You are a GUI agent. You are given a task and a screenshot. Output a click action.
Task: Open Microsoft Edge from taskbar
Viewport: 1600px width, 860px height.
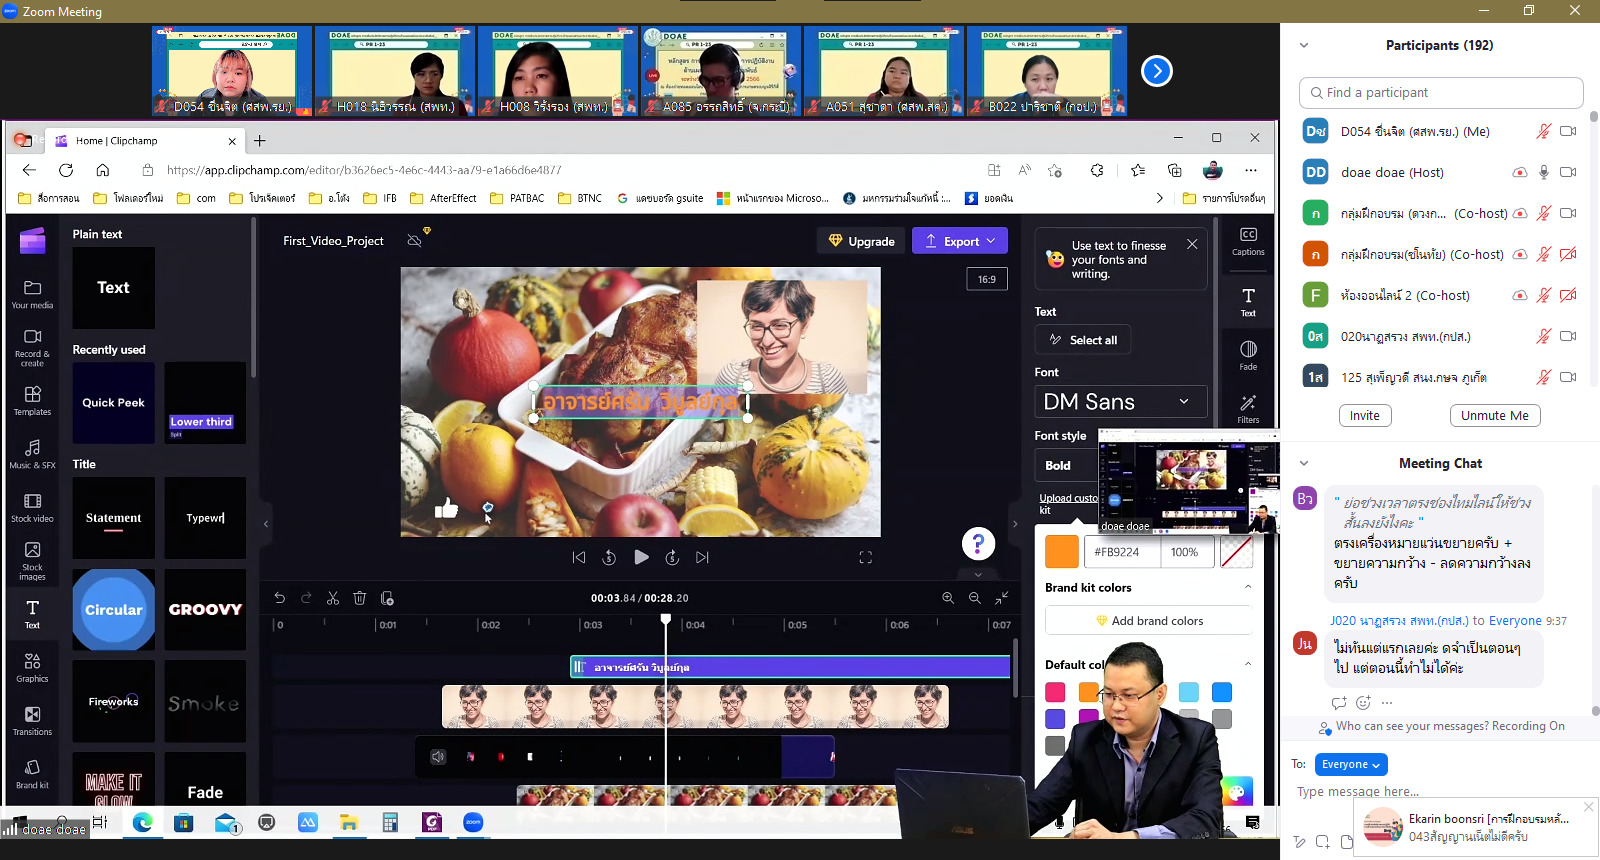143,822
